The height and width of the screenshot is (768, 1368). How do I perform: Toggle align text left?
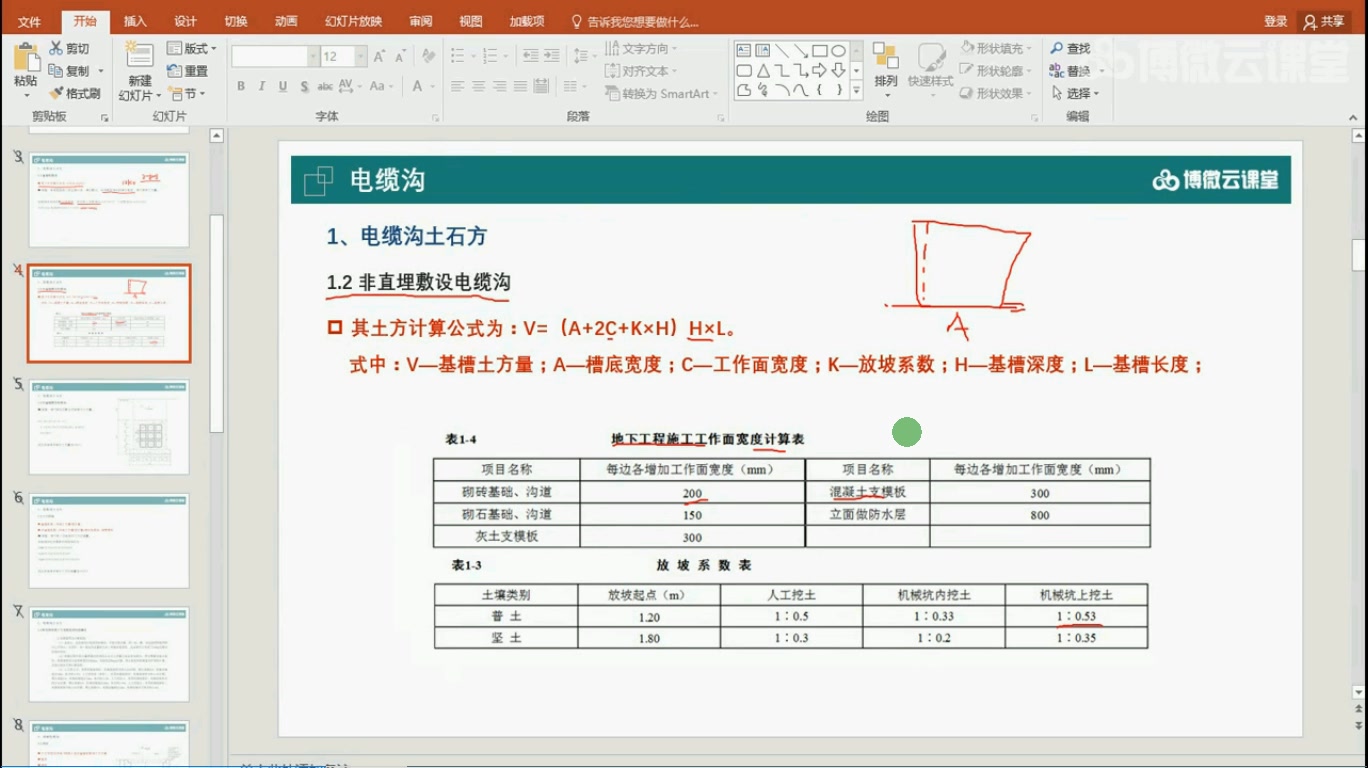click(457, 87)
